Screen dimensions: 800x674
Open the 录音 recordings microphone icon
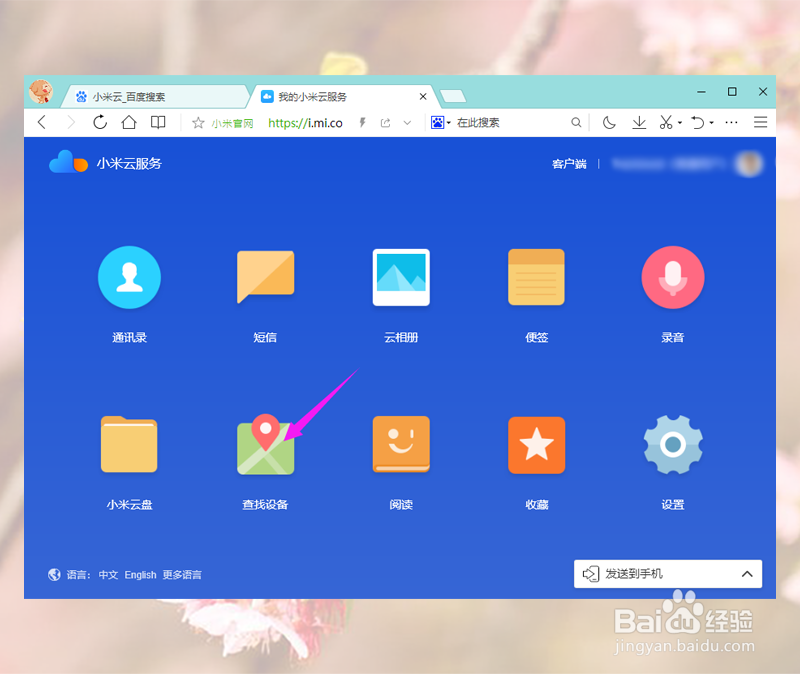point(672,277)
